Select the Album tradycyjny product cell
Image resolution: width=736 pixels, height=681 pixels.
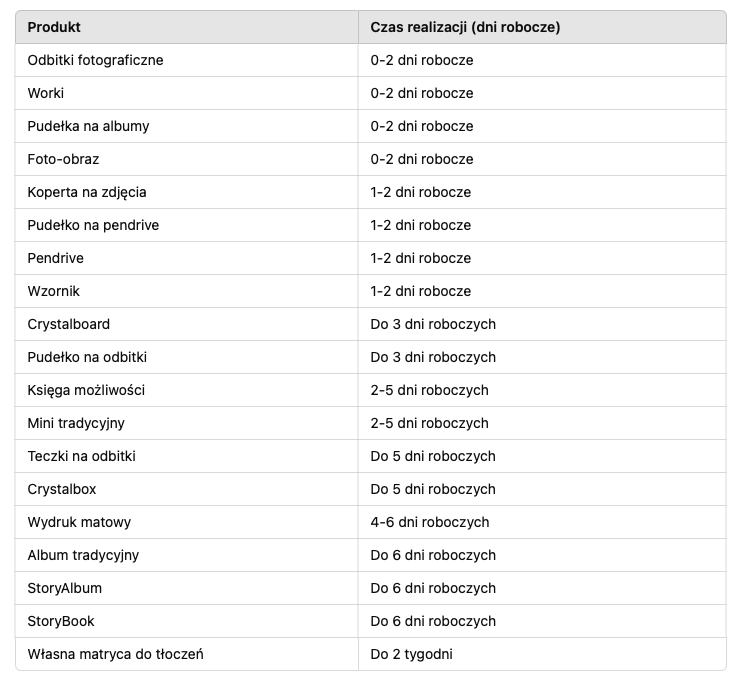pos(83,555)
